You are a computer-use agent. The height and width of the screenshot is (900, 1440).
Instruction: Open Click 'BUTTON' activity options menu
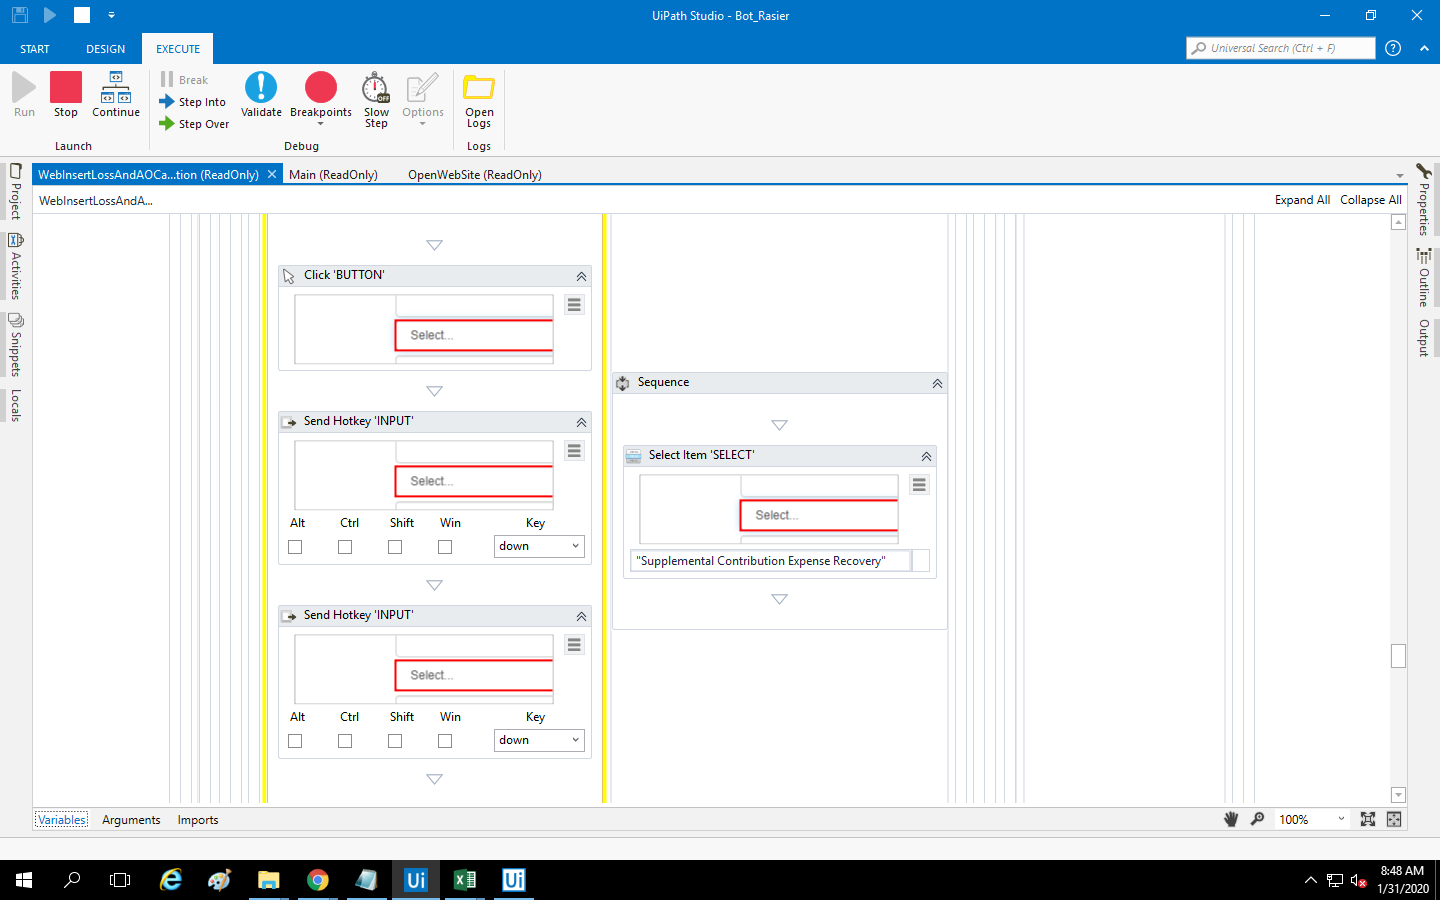(574, 305)
